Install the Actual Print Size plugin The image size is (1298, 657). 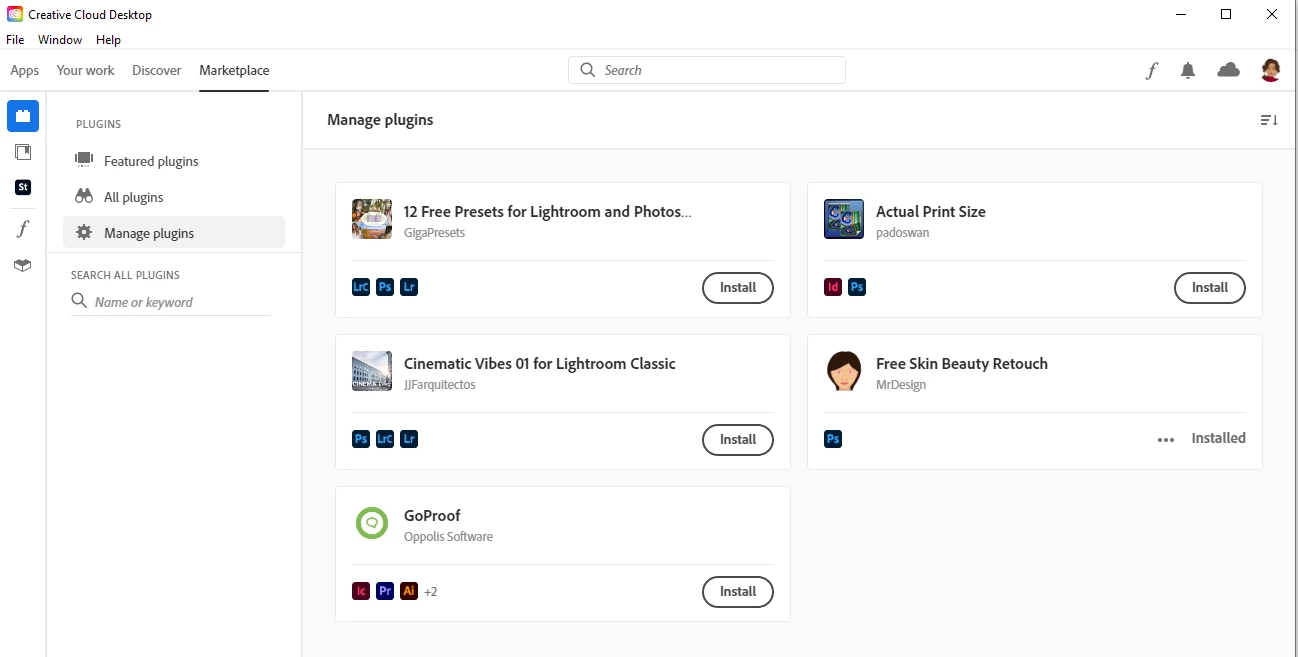(x=1209, y=288)
